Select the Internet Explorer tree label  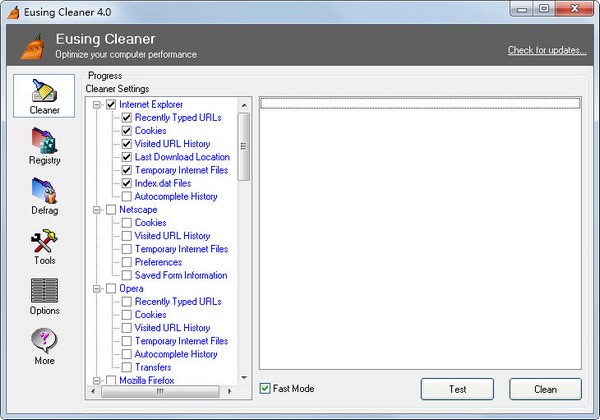(x=151, y=104)
